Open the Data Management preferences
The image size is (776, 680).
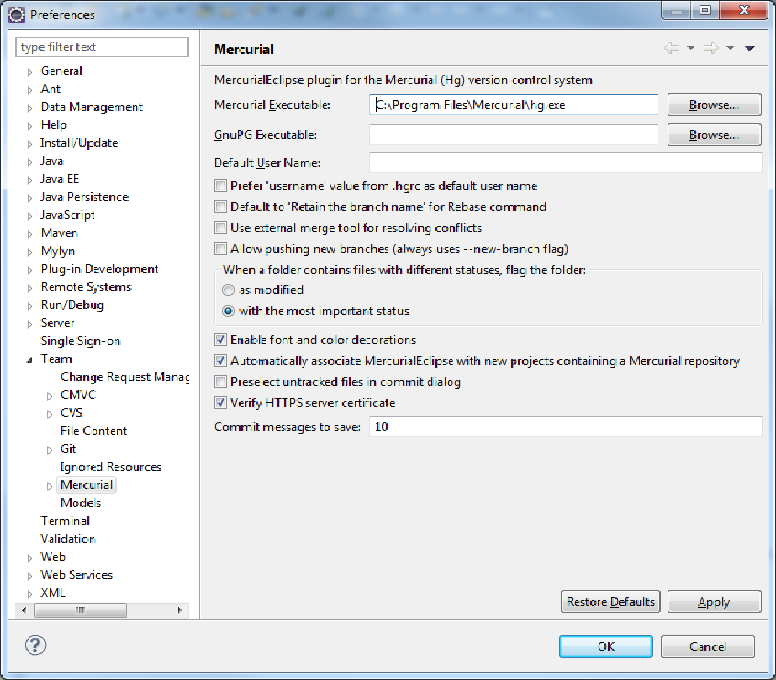(x=92, y=107)
